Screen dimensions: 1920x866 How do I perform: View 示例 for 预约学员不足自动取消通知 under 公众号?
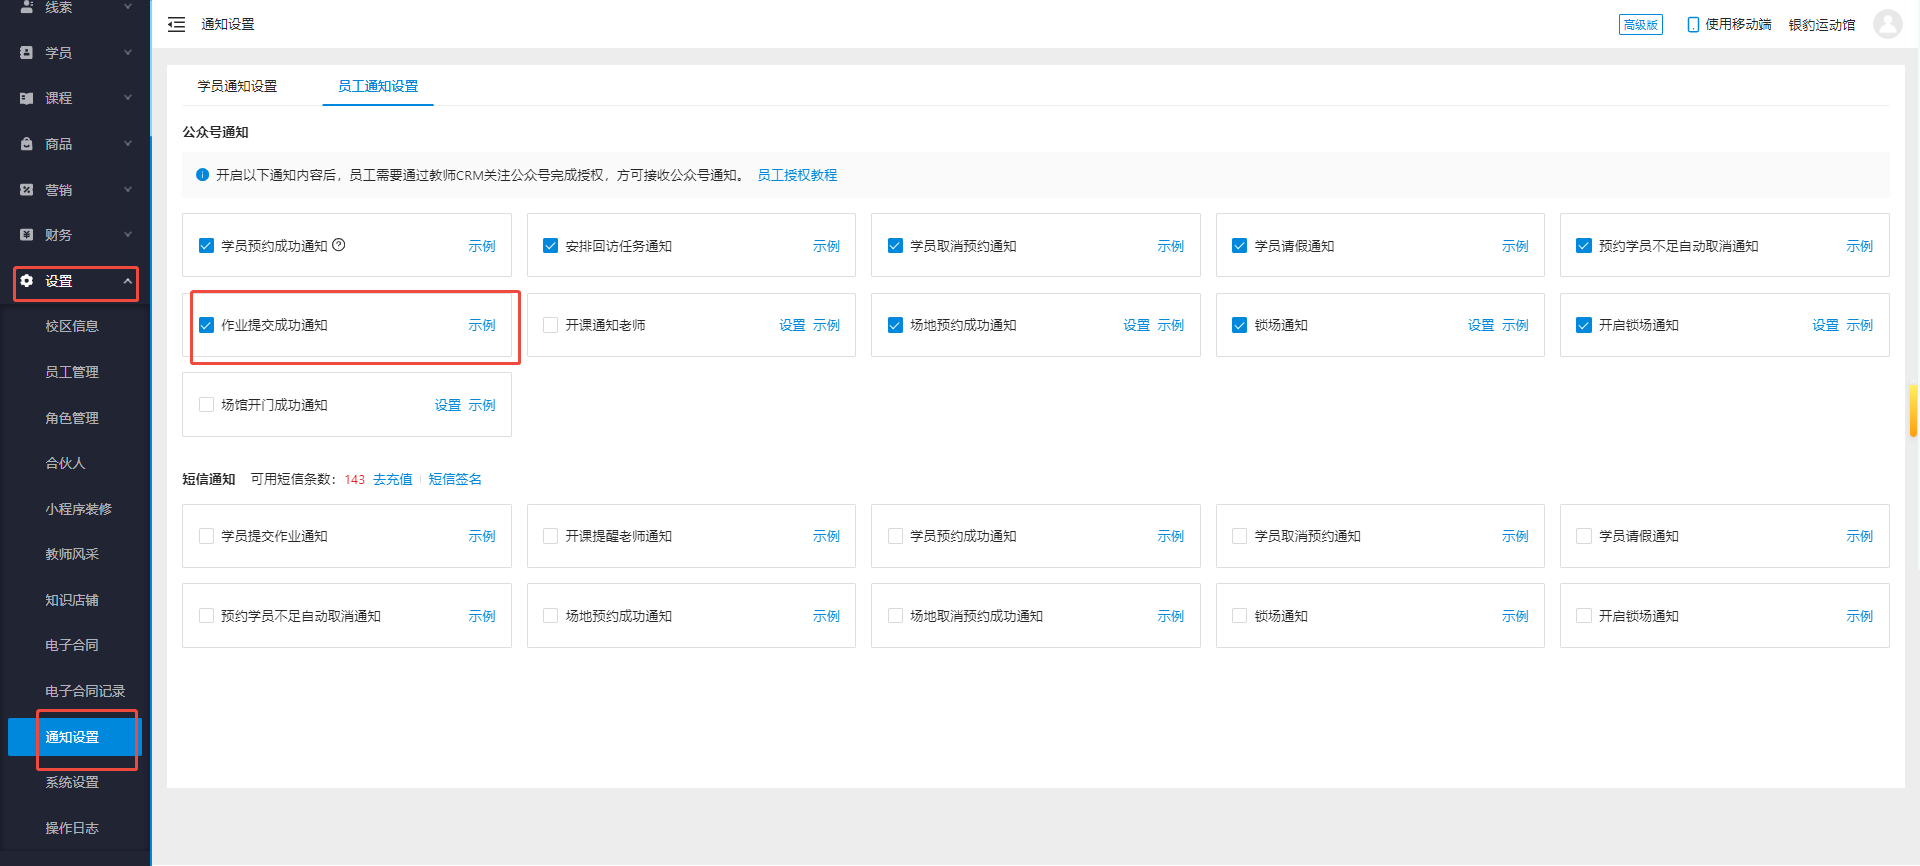coord(1860,245)
